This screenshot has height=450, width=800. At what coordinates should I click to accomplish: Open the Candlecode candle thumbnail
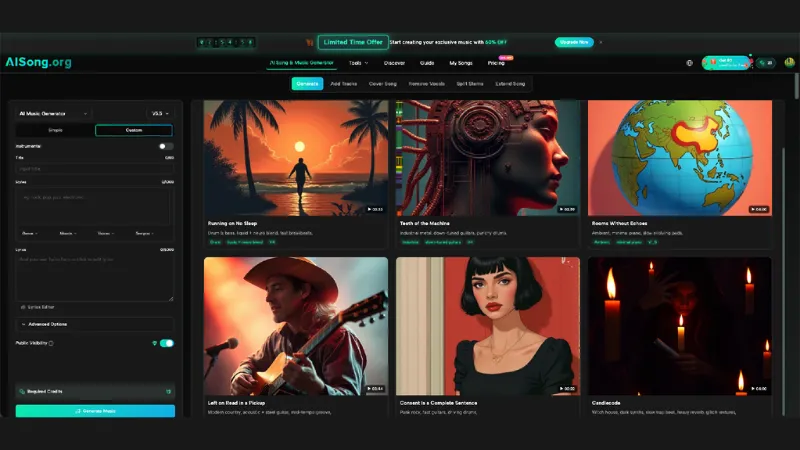tap(680, 326)
